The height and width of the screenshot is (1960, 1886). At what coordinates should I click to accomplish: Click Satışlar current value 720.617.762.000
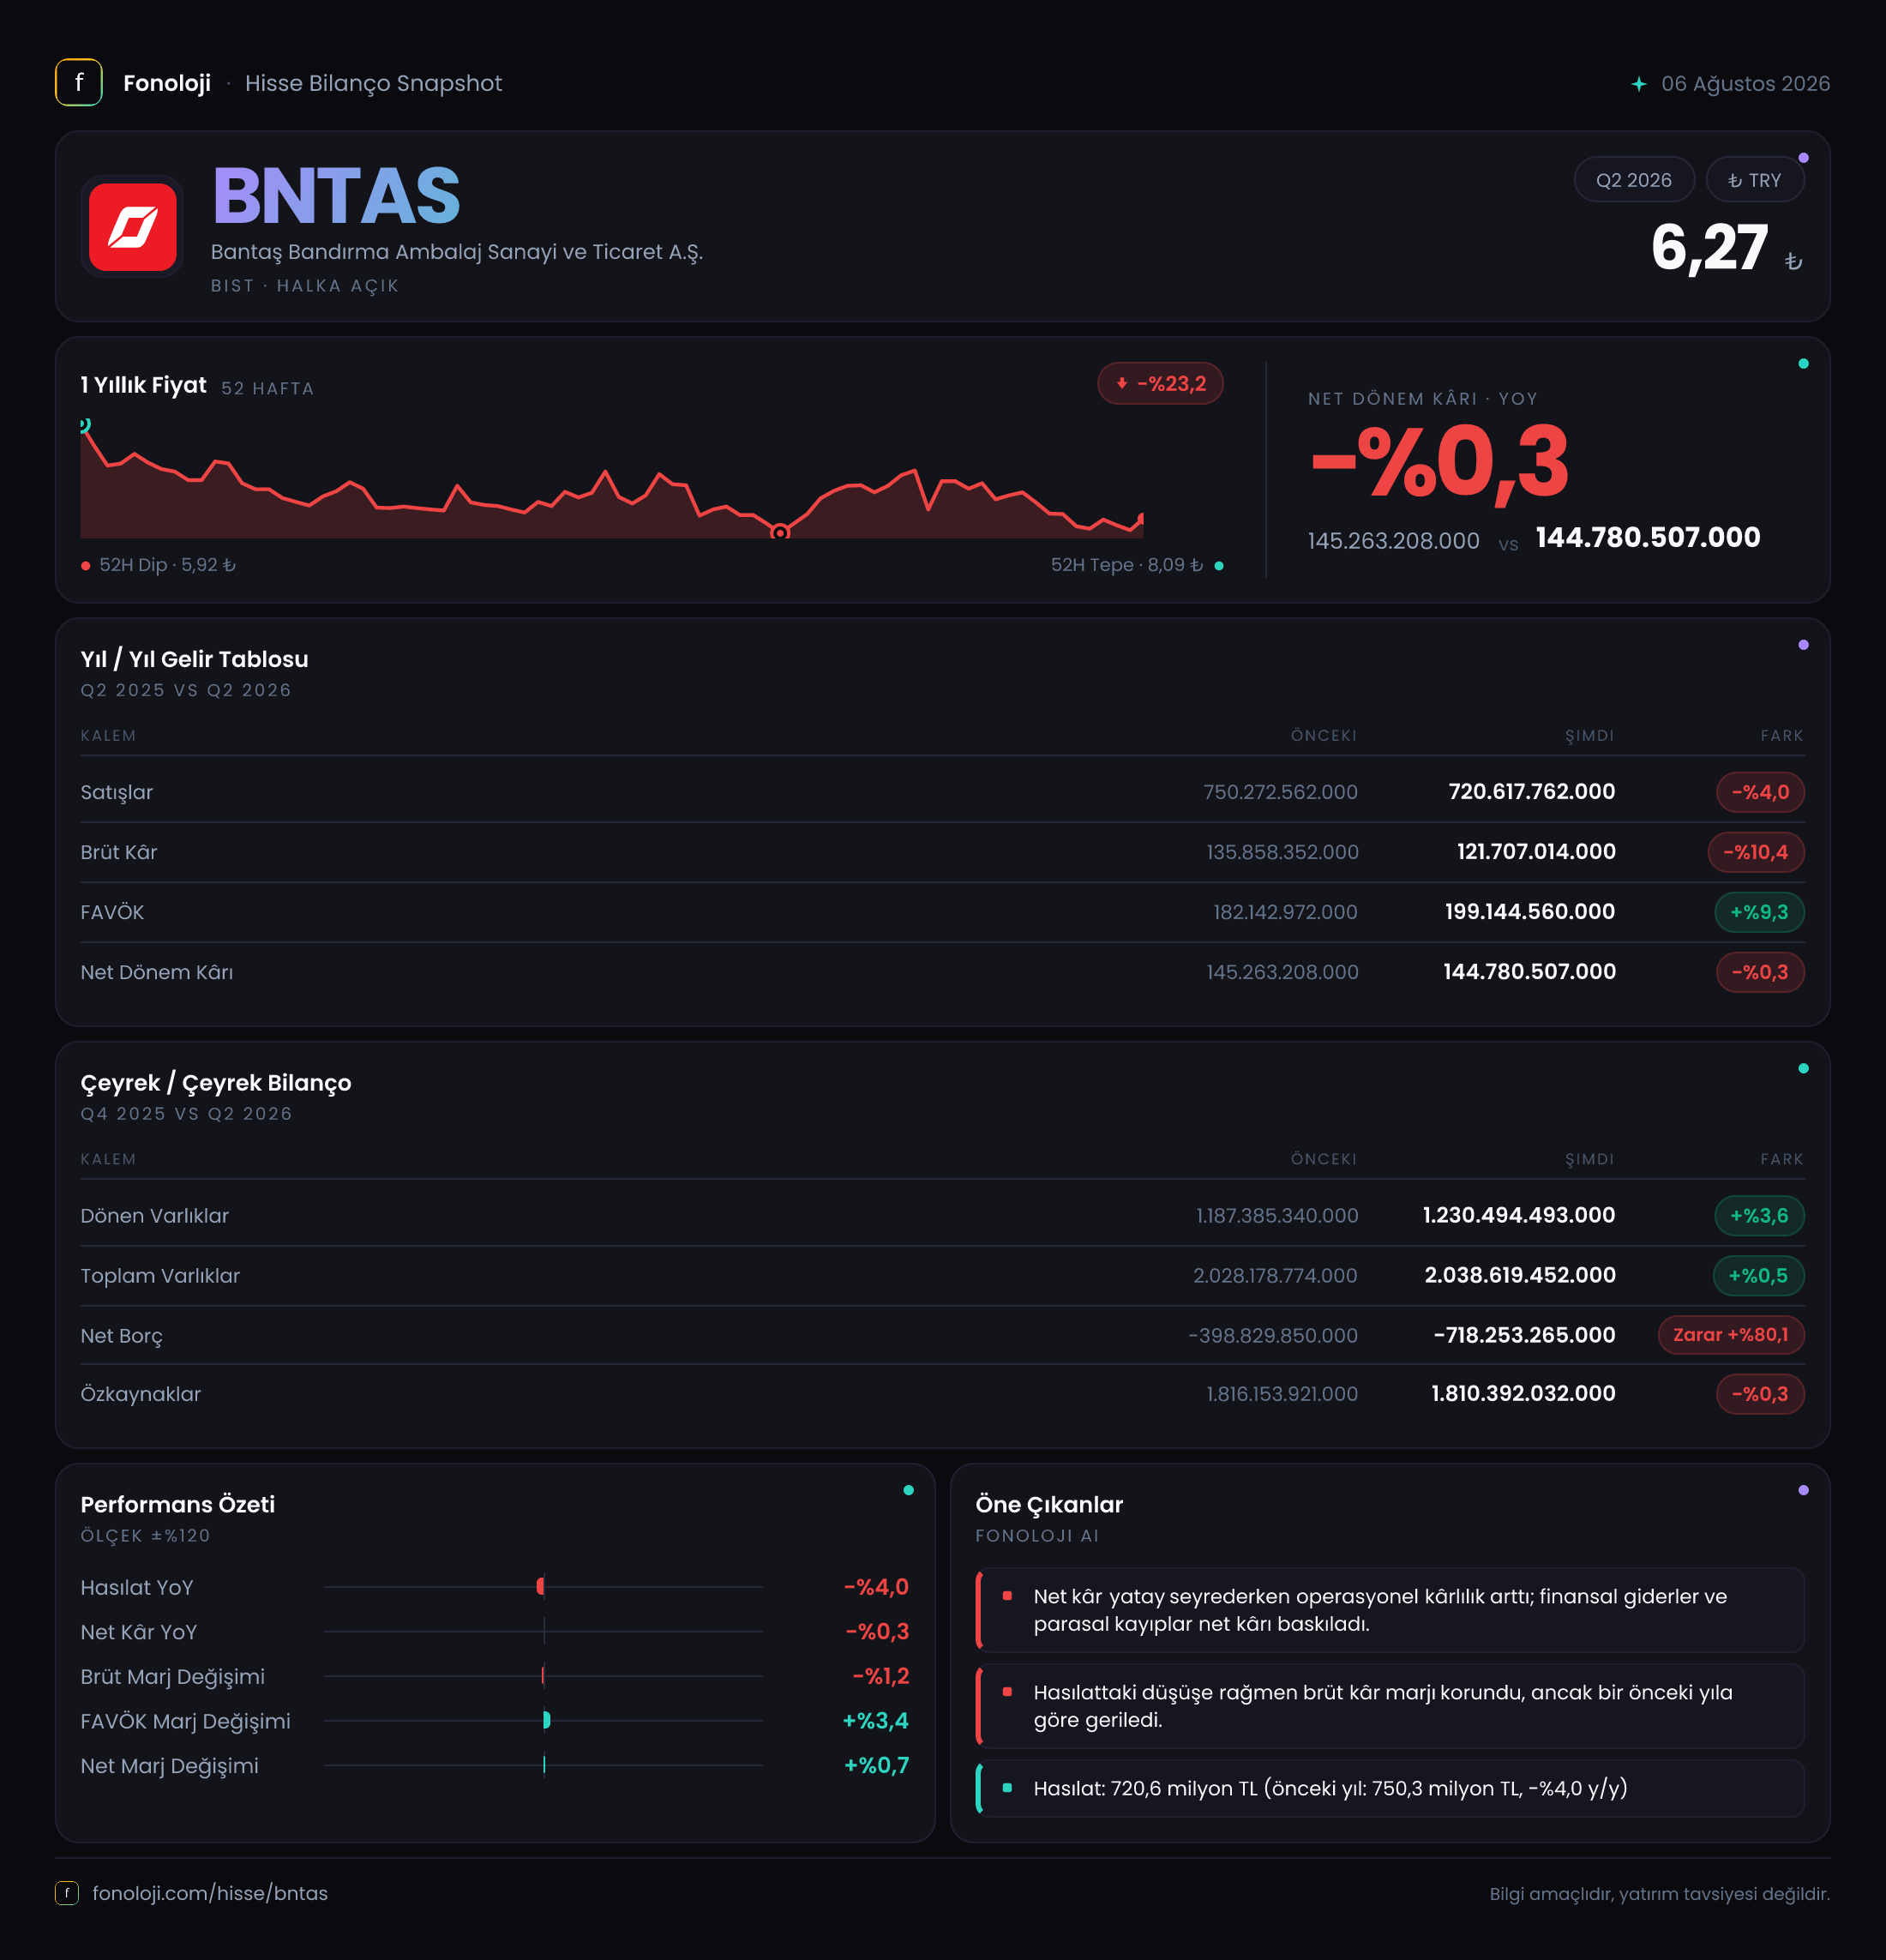pos(1531,792)
